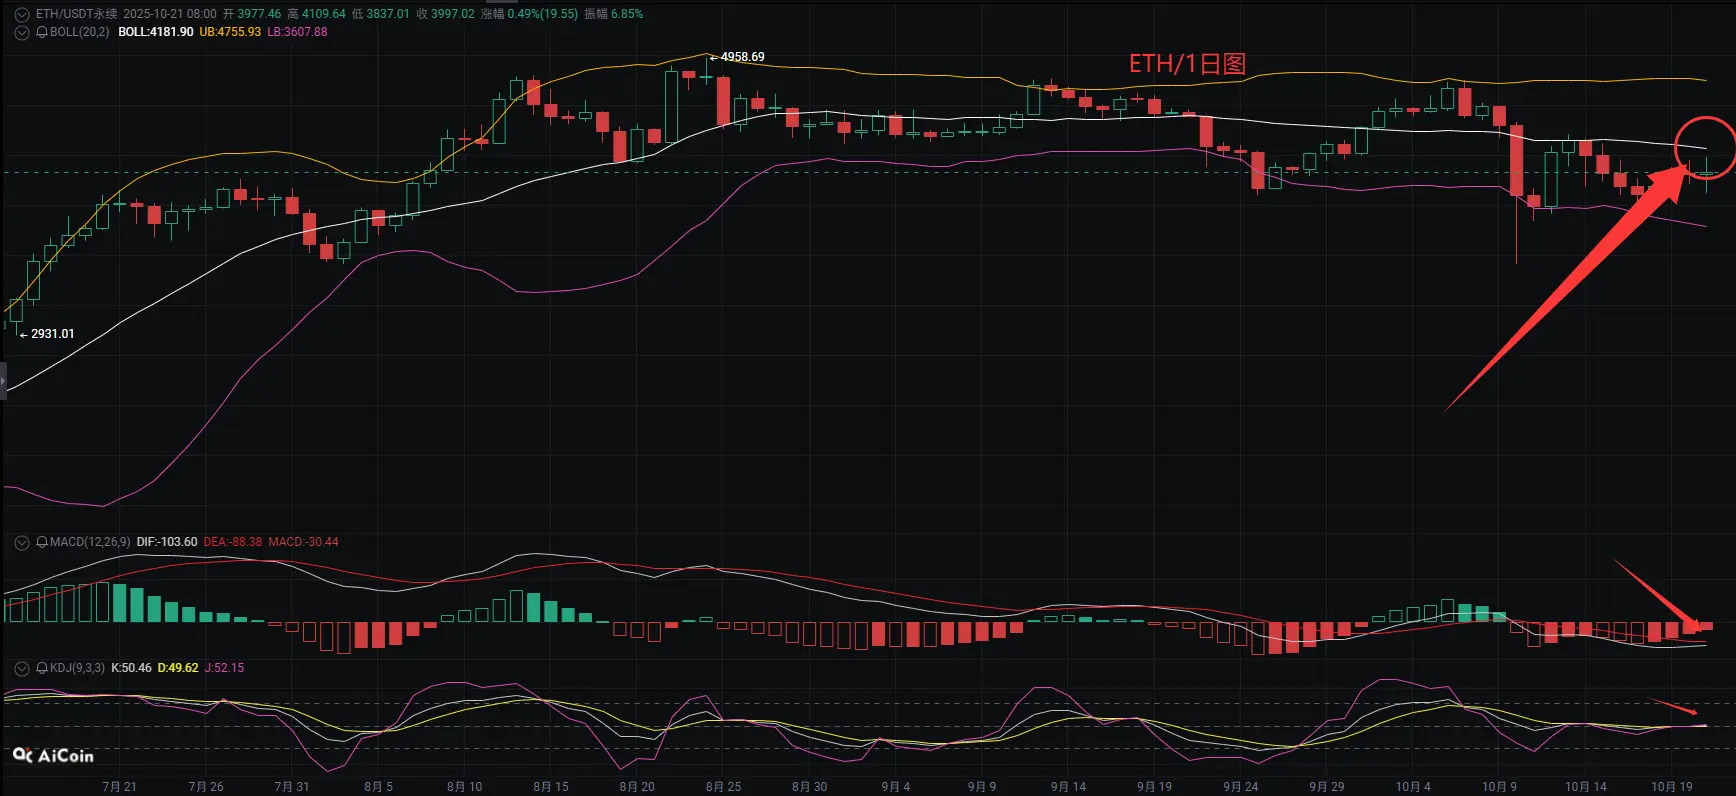Screen dimensions: 1736x796
Task: Click the ETH/USDT永续 symbol name
Action: coord(76,14)
